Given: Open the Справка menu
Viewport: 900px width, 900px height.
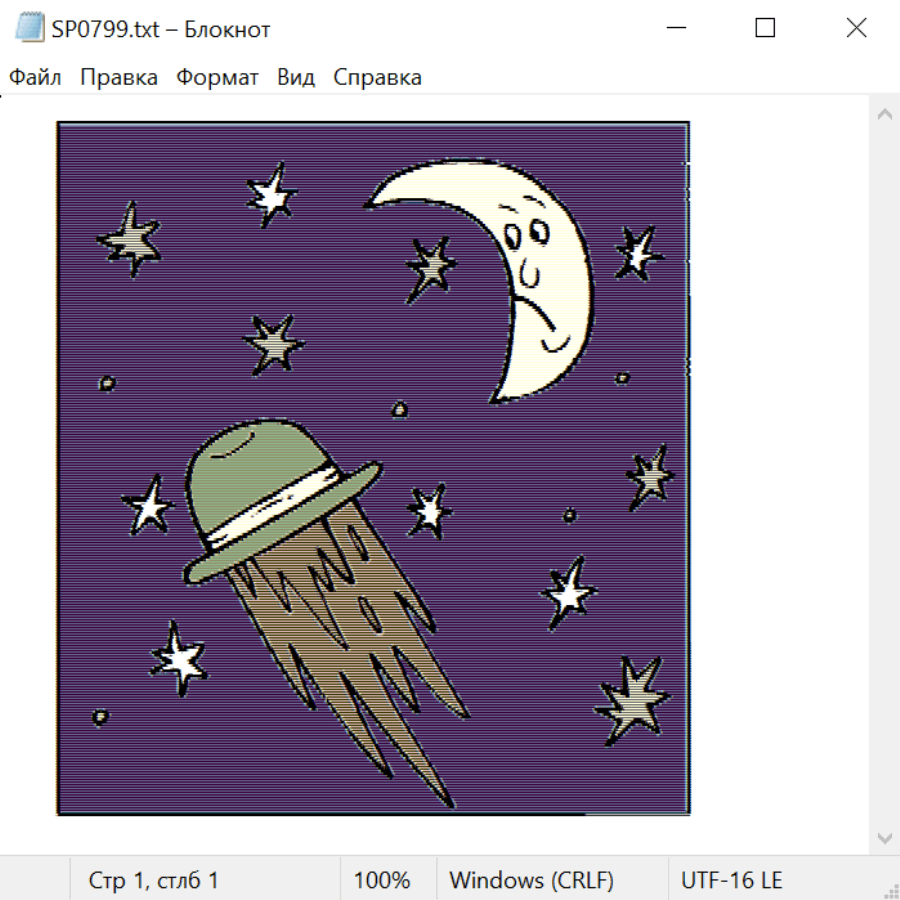Looking at the screenshot, I should pos(377,78).
